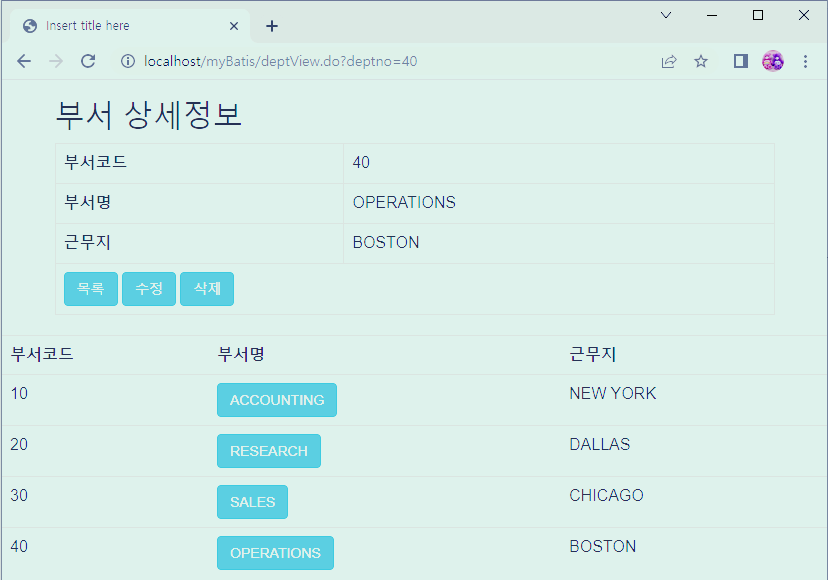
Task: Open Chrome's three-dot menu
Action: click(805, 61)
